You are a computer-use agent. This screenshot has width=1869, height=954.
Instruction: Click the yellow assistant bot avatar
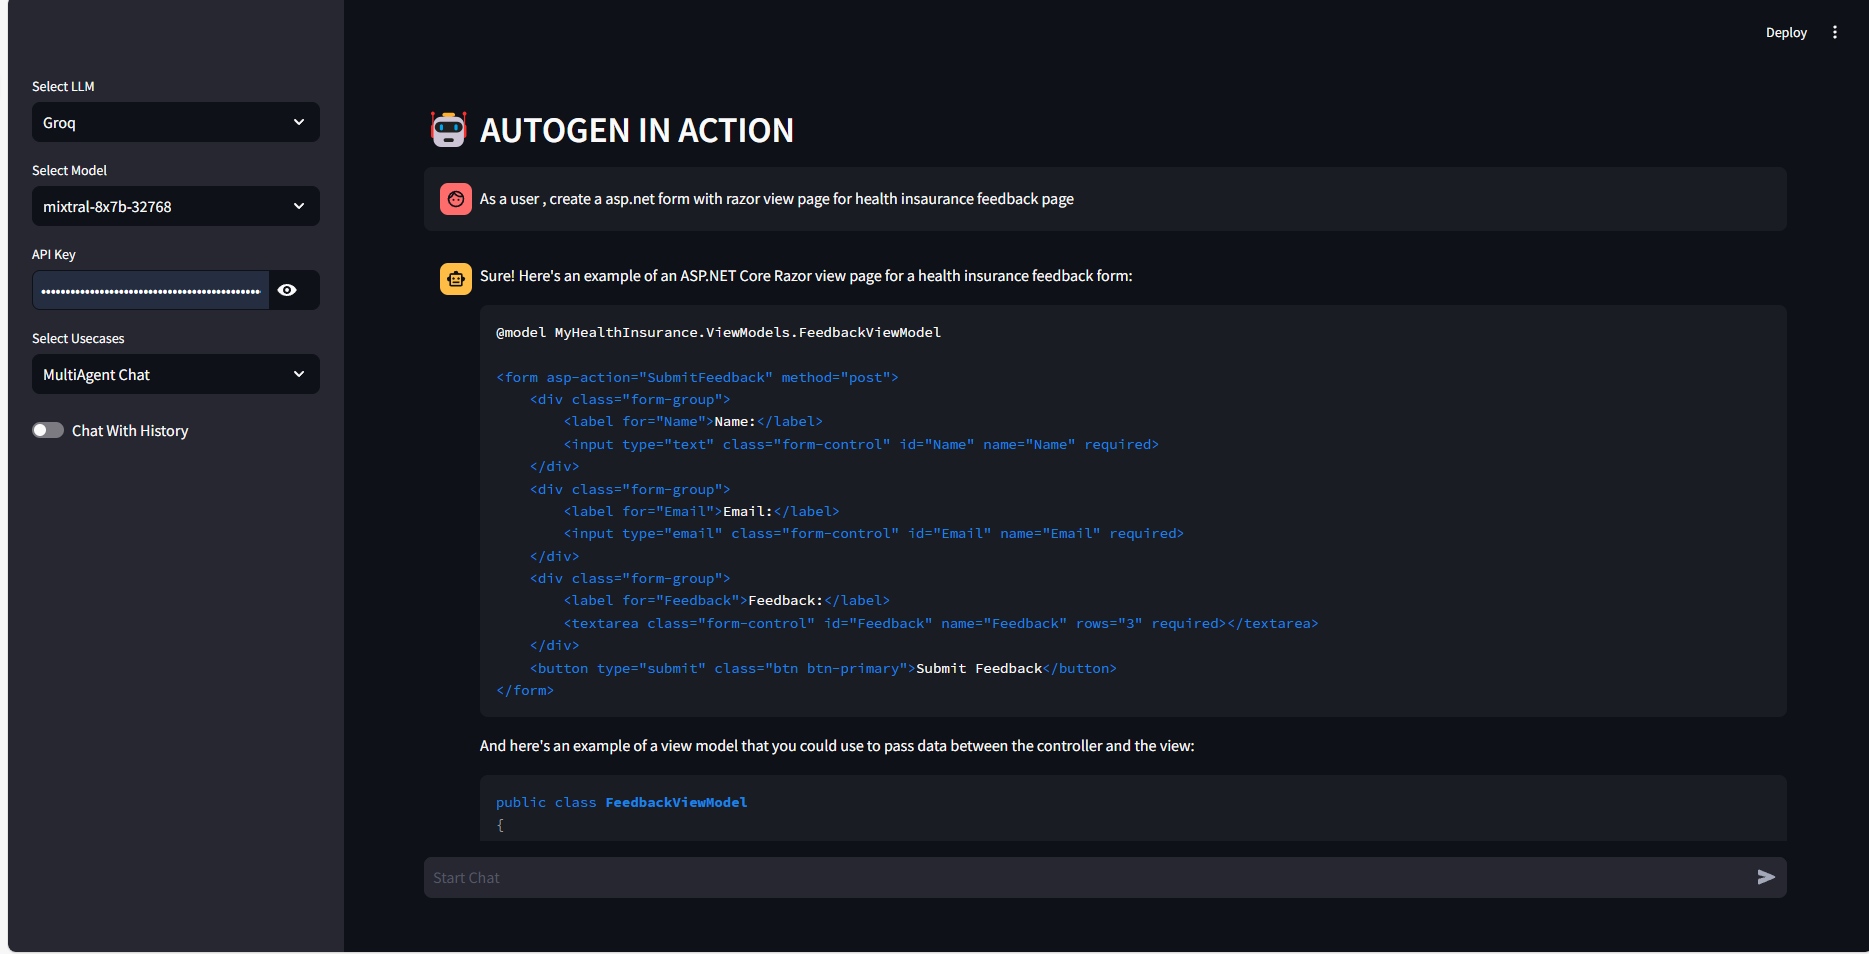456,279
